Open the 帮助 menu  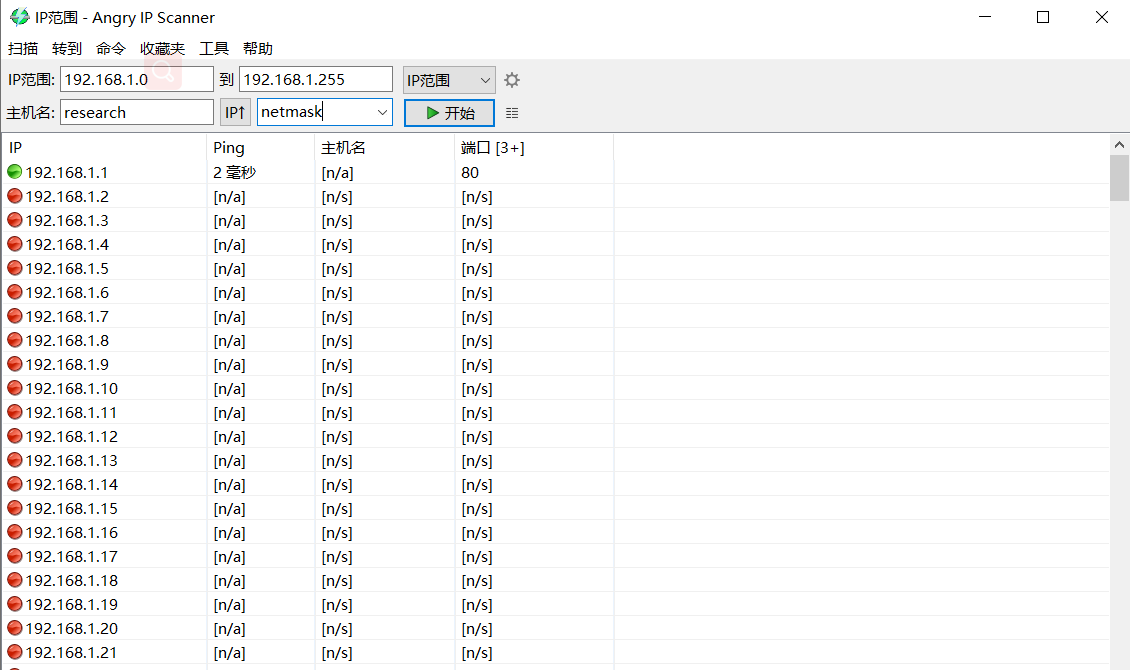[x=257, y=48]
